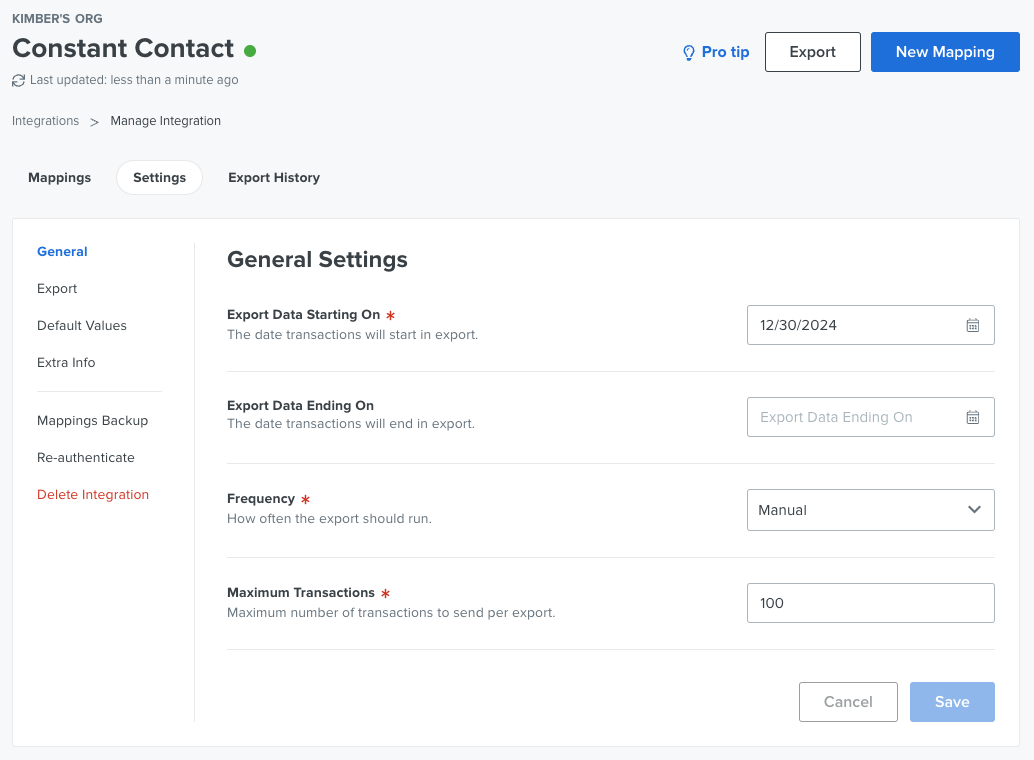
Task: Click 'How often the export should run.' description
Action: tap(329, 519)
